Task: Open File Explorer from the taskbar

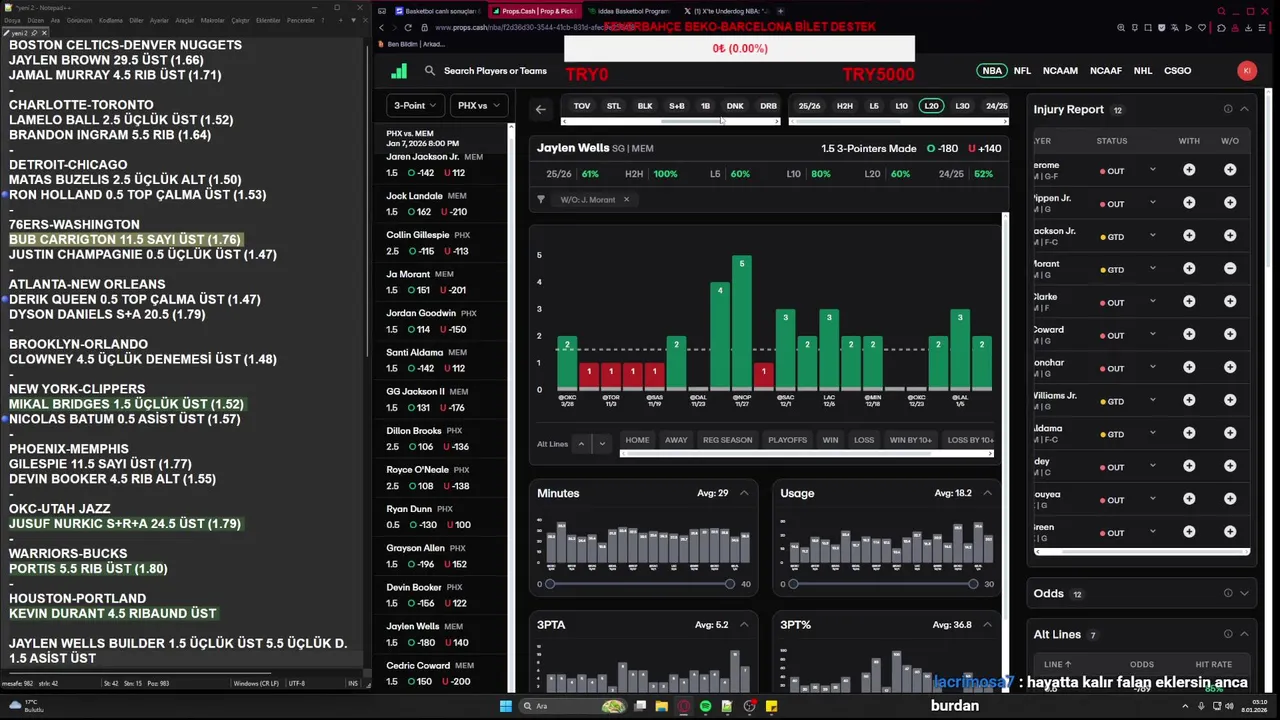Action: pyautogui.click(x=662, y=706)
